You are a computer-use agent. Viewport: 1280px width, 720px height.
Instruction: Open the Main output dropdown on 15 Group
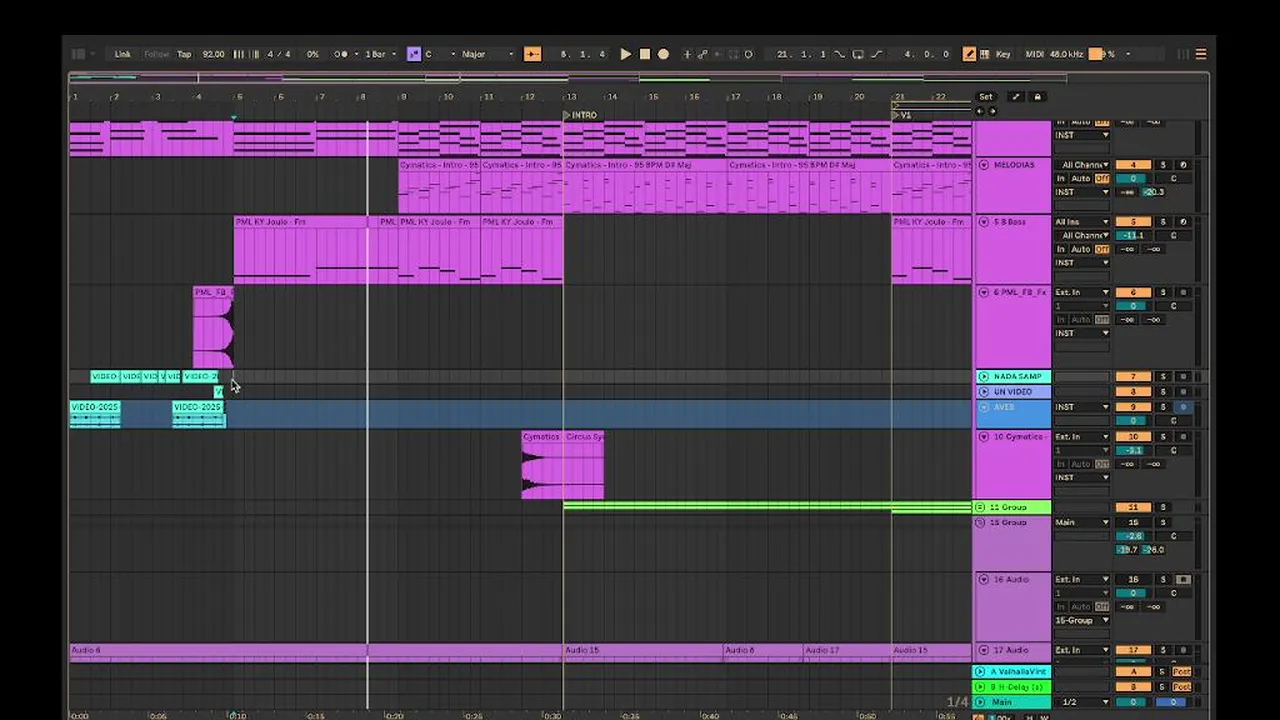pos(1082,522)
